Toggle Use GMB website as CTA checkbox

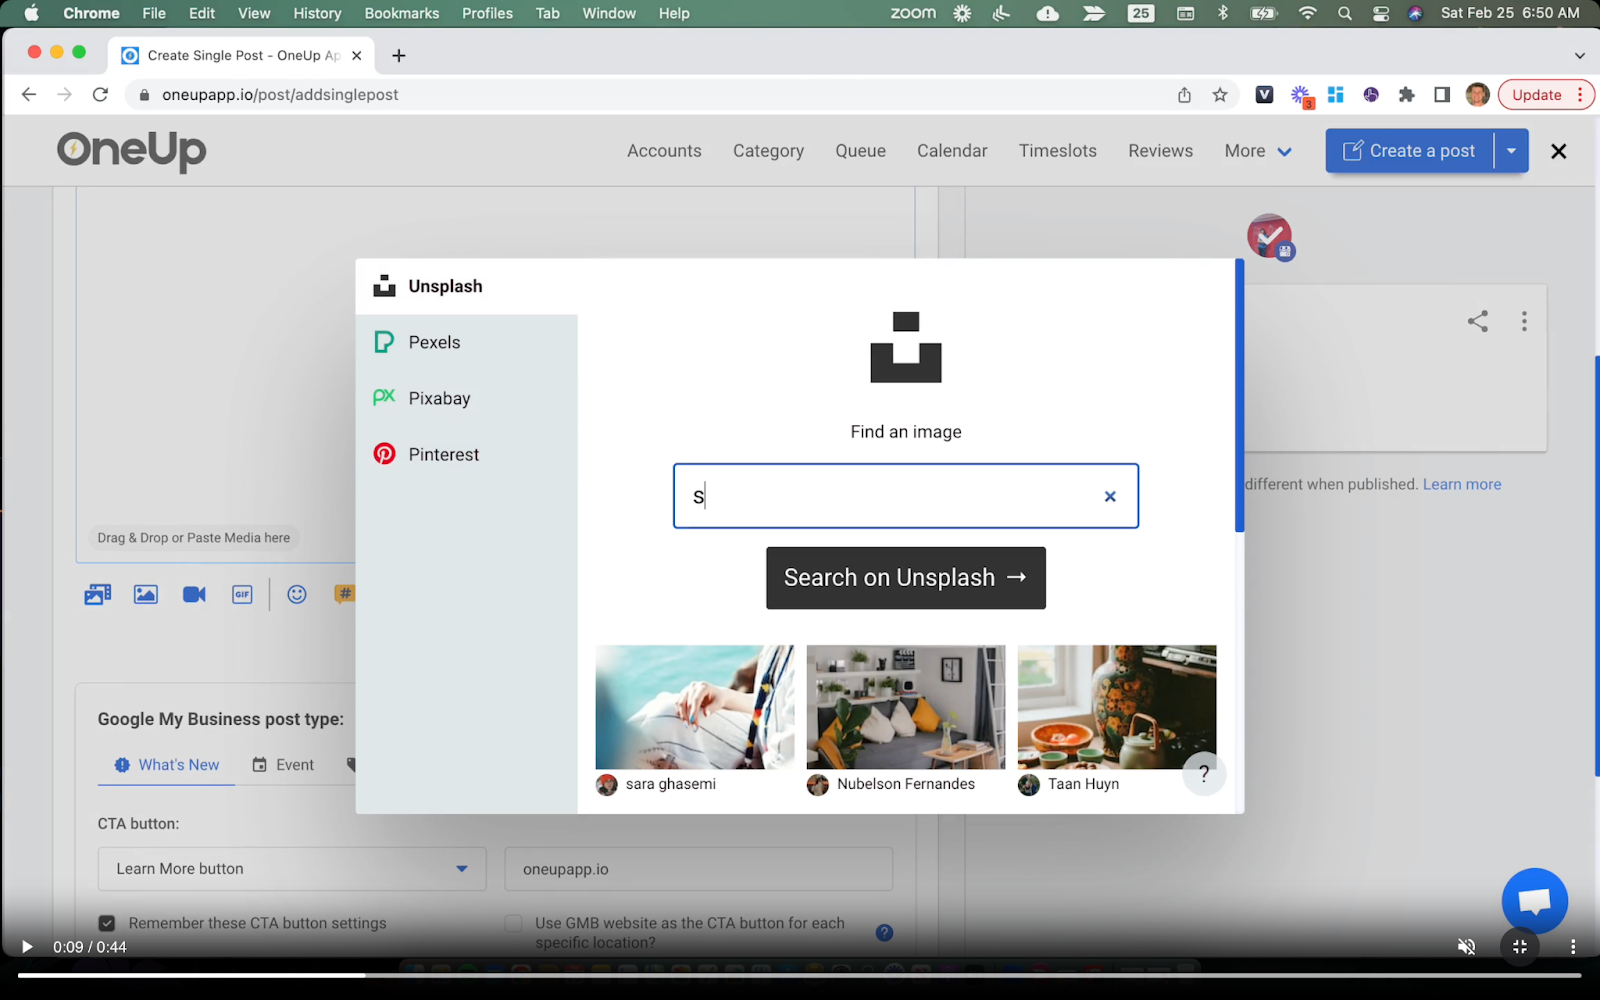[x=514, y=923]
